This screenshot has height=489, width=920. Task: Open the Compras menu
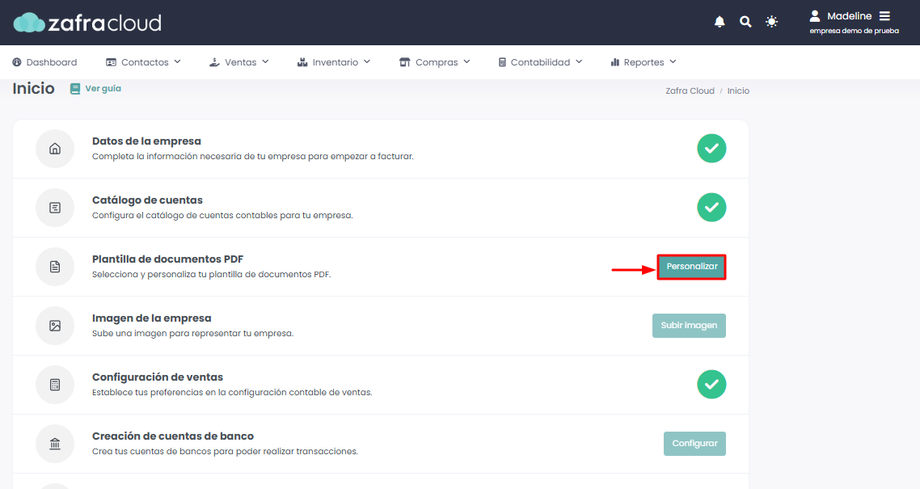coord(435,62)
